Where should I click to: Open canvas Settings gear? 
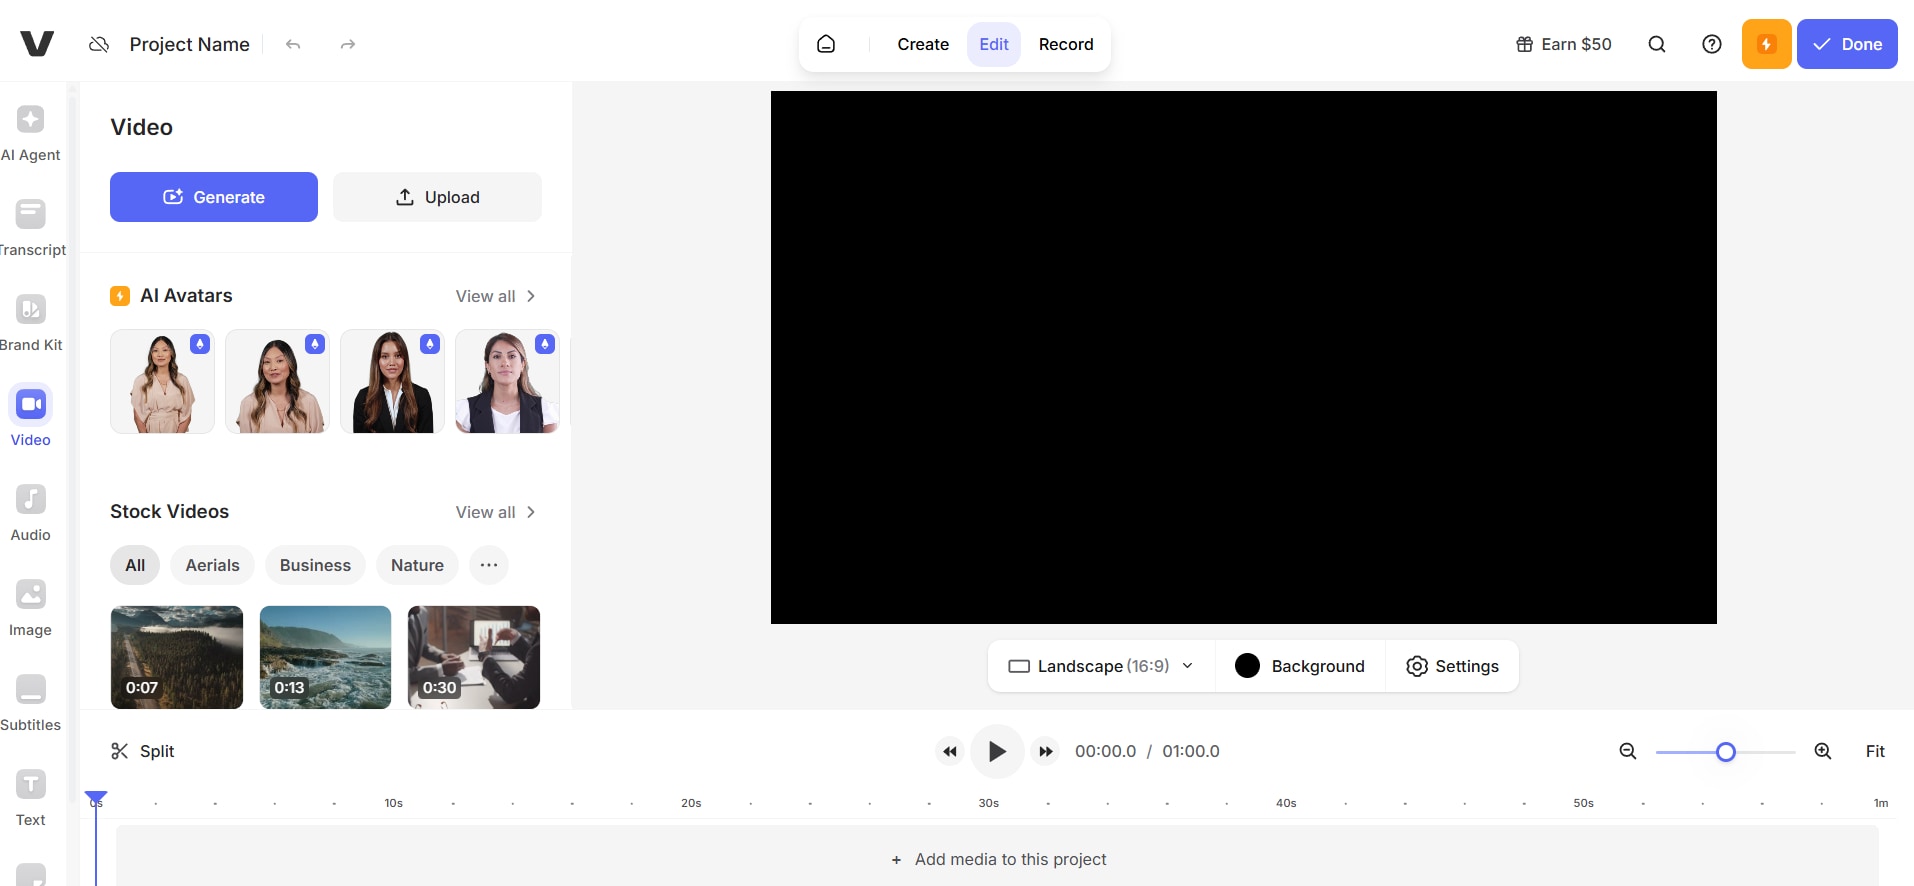(x=1452, y=666)
